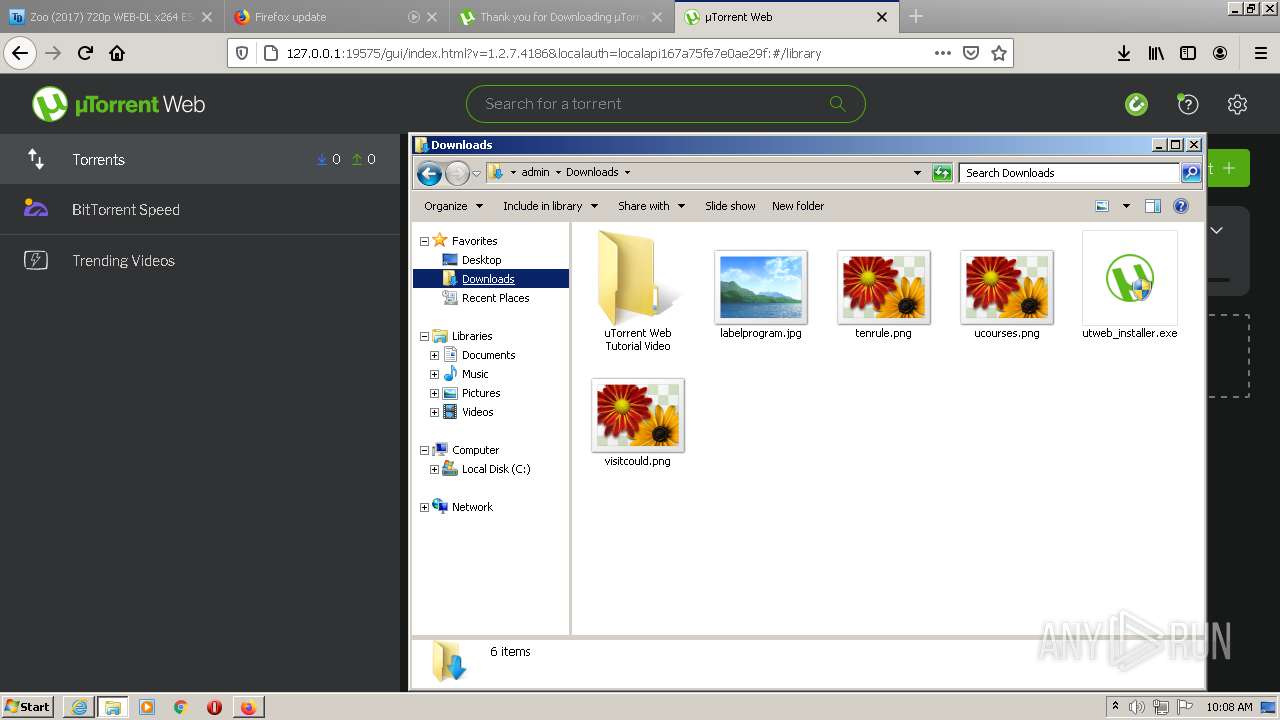Switch to the Firefox update tab
This screenshot has width=1280, height=720.
point(337,17)
